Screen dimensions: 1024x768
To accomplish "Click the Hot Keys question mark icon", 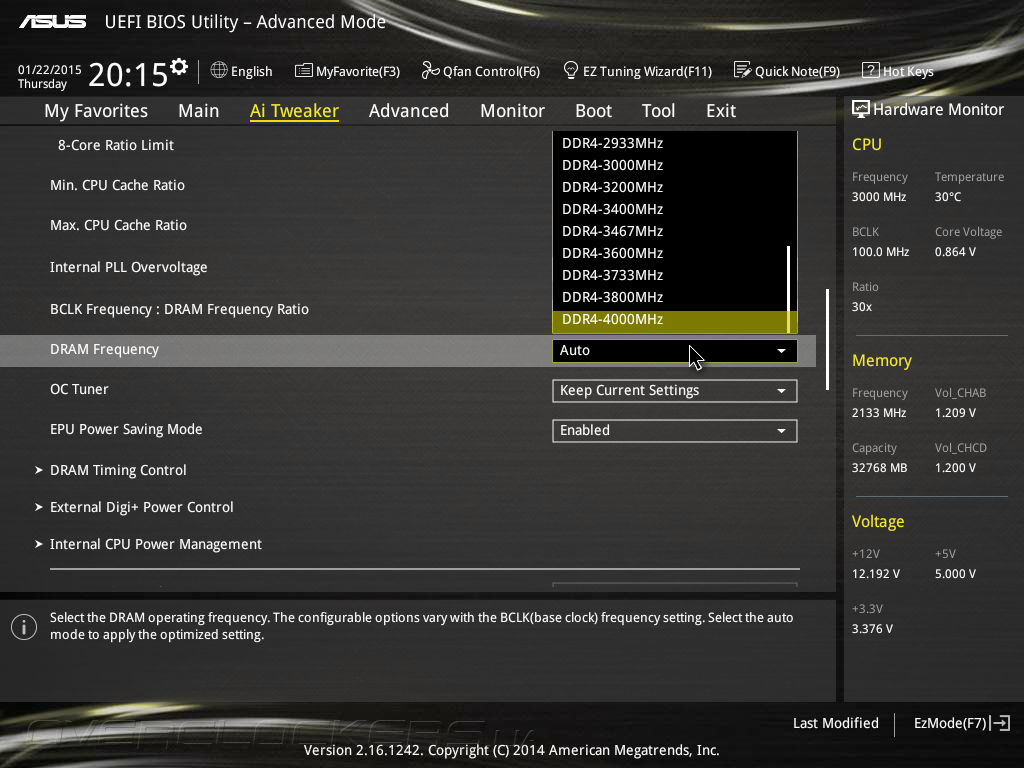I will (x=871, y=70).
